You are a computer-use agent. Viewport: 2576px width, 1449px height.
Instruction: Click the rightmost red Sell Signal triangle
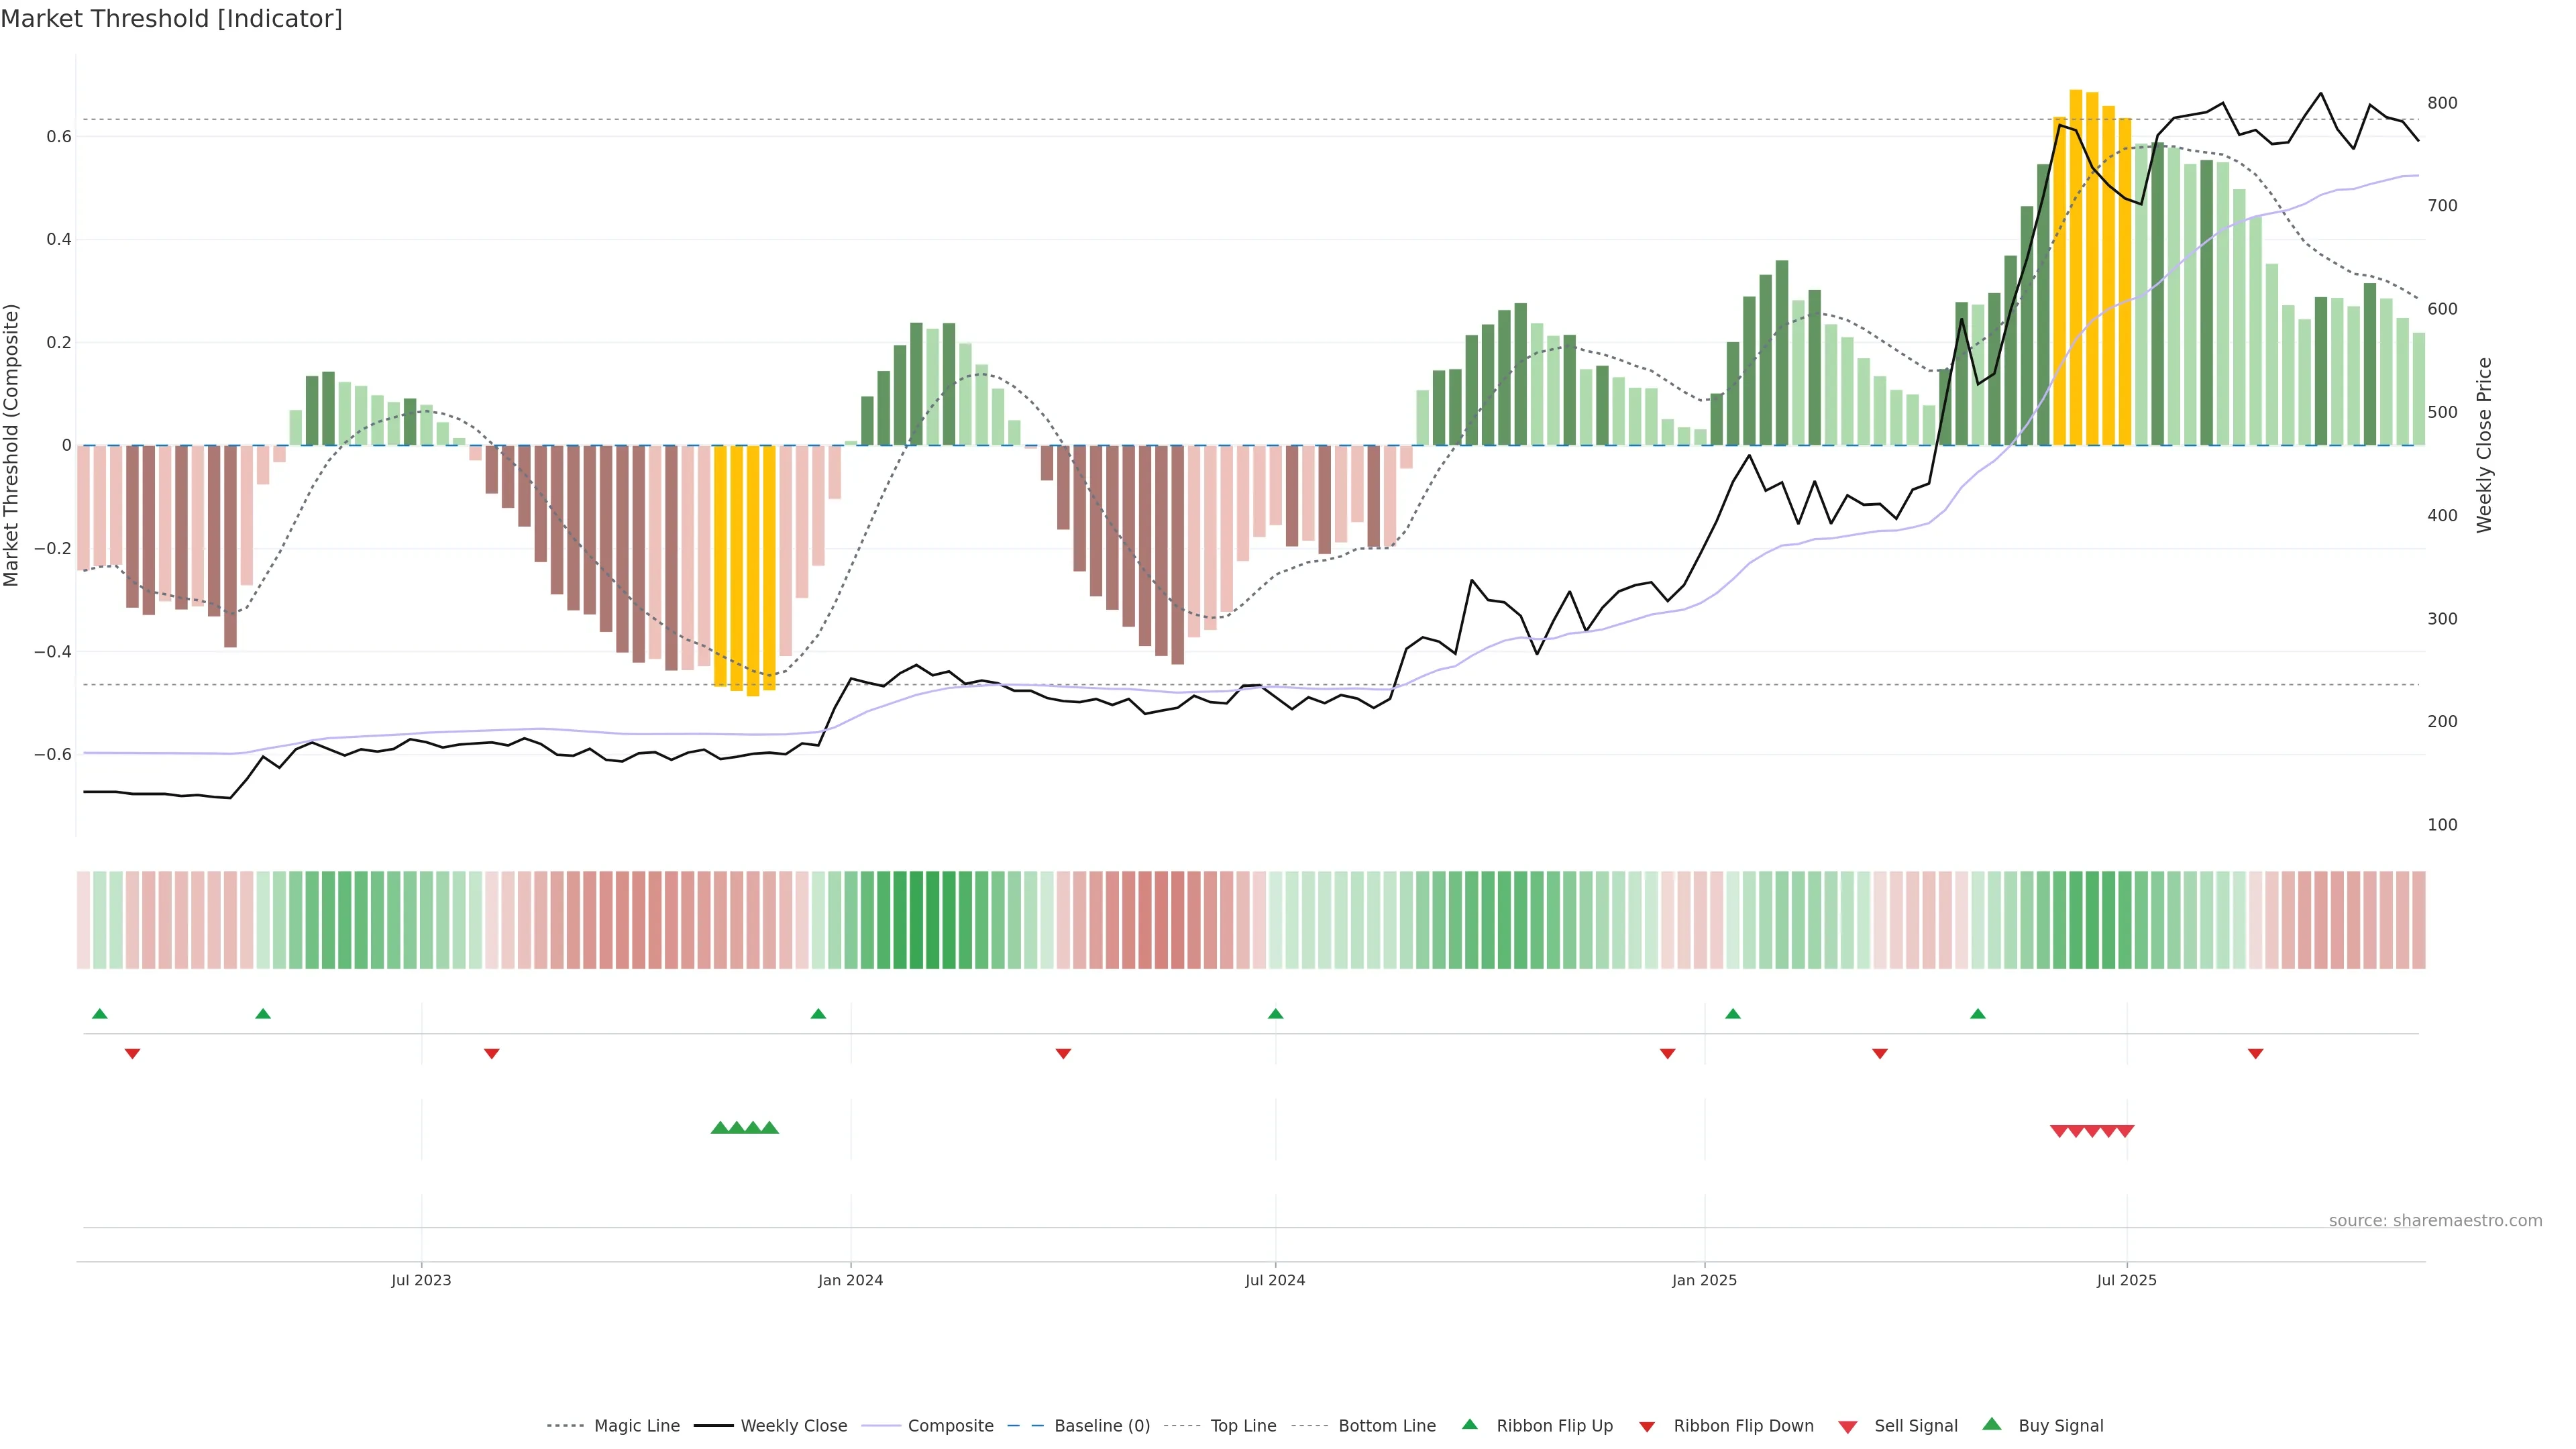pyautogui.click(x=2125, y=1131)
